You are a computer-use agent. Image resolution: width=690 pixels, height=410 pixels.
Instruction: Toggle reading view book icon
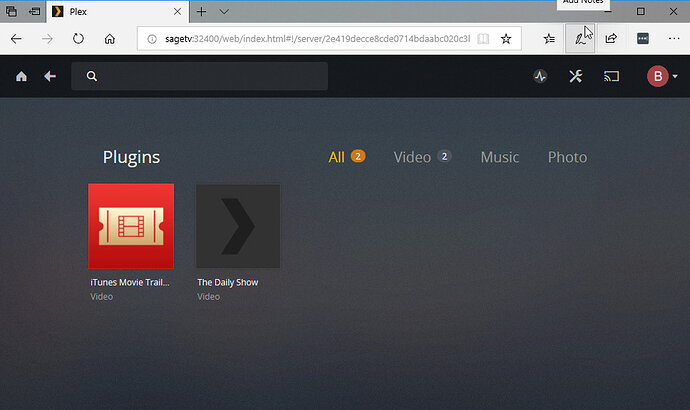tap(483, 39)
